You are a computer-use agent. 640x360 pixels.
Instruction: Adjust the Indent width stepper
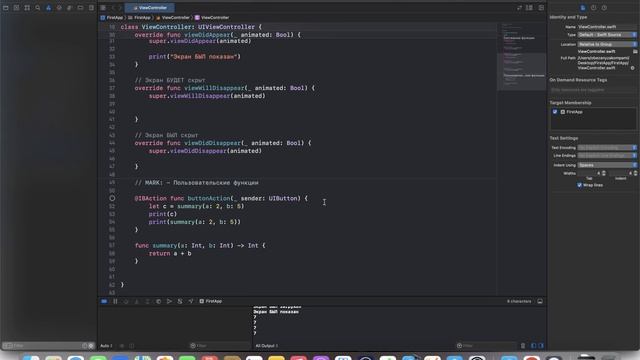click(x=635, y=173)
